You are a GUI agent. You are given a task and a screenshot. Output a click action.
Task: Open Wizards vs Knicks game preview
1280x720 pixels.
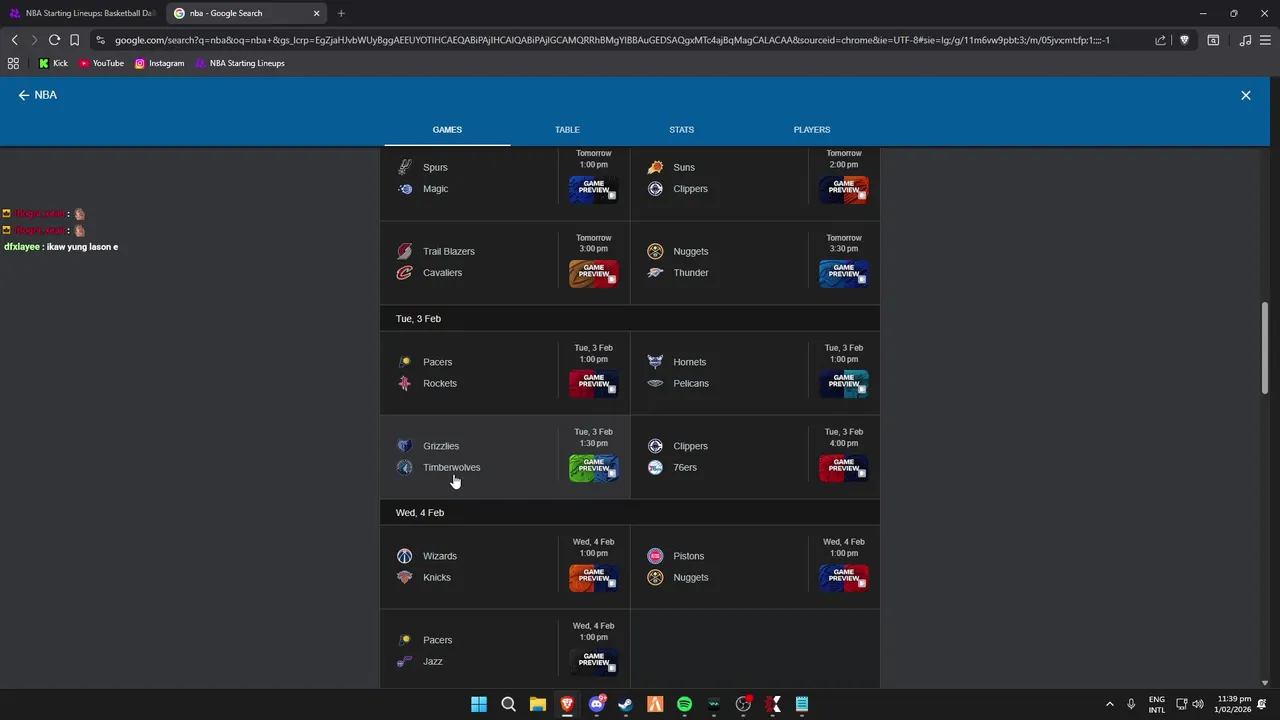[x=594, y=577]
